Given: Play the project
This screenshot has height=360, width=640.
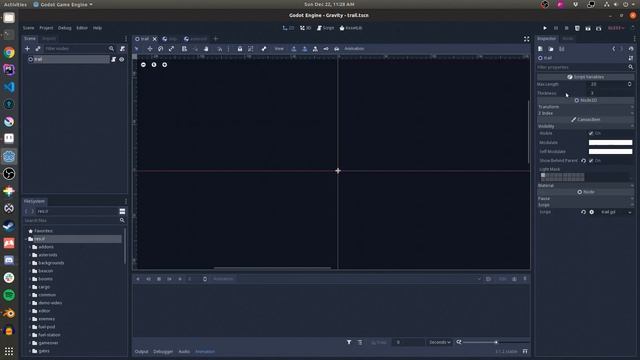Looking at the screenshot, I should pyautogui.click(x=545, y=28).
